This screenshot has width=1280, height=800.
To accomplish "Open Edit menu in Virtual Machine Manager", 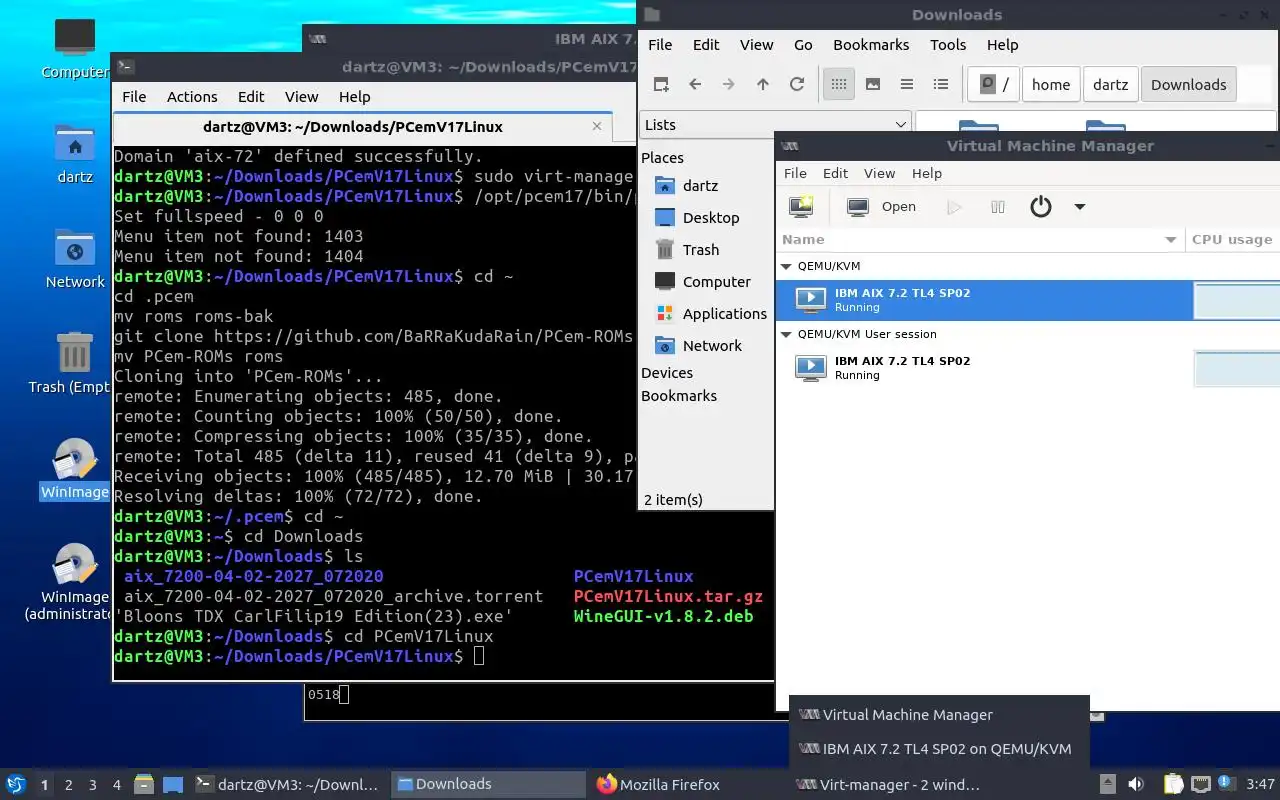I will point(835,173).
